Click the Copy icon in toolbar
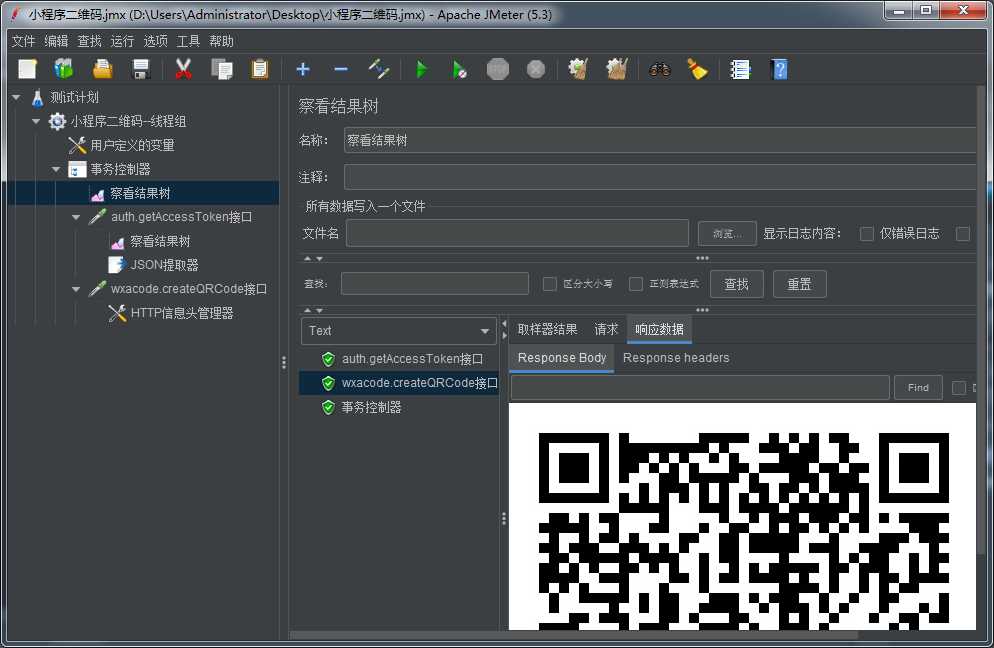The width and height of the screenshot is (994, 648). (x=222, y=68)
